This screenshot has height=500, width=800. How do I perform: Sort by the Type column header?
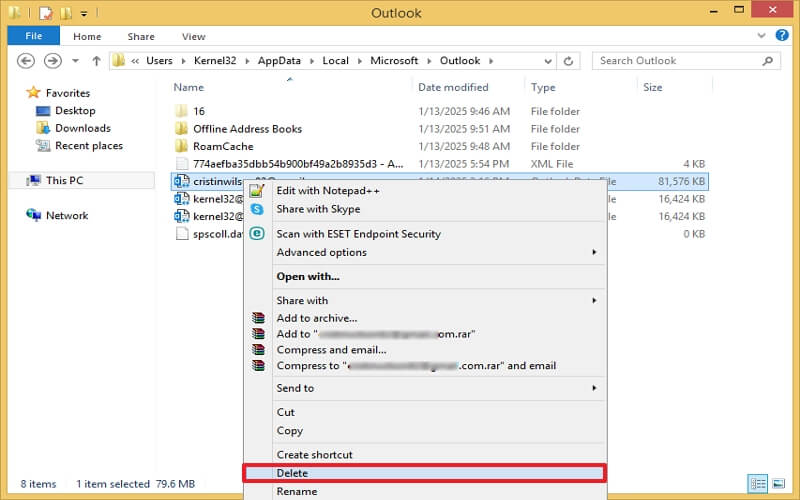tap(543, 87)
